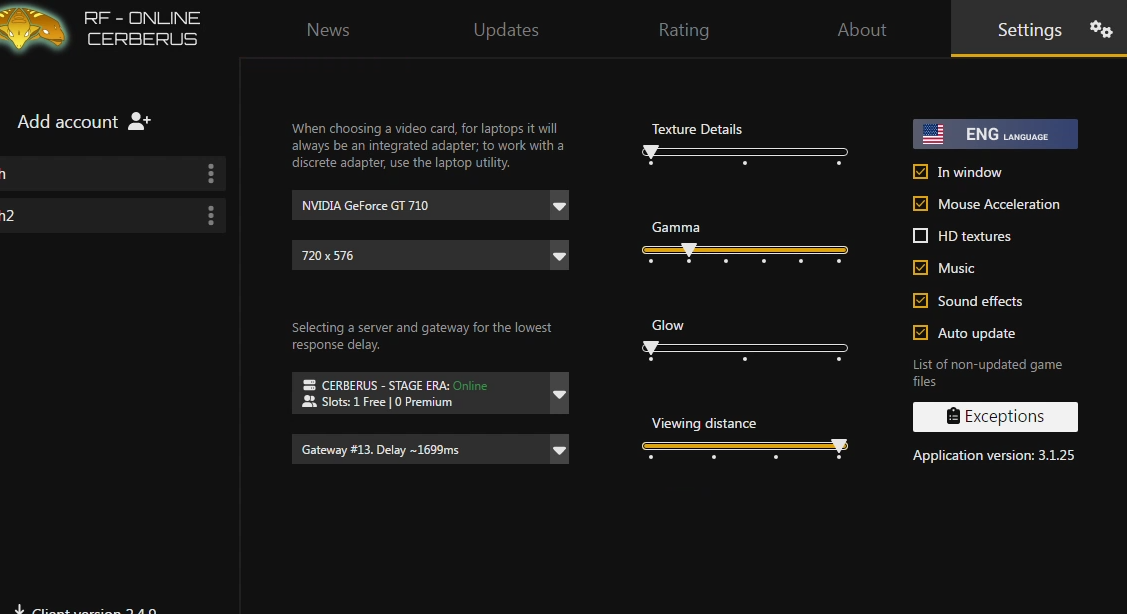Click the RF Online Cerberus logo

(x=34, y=28)
